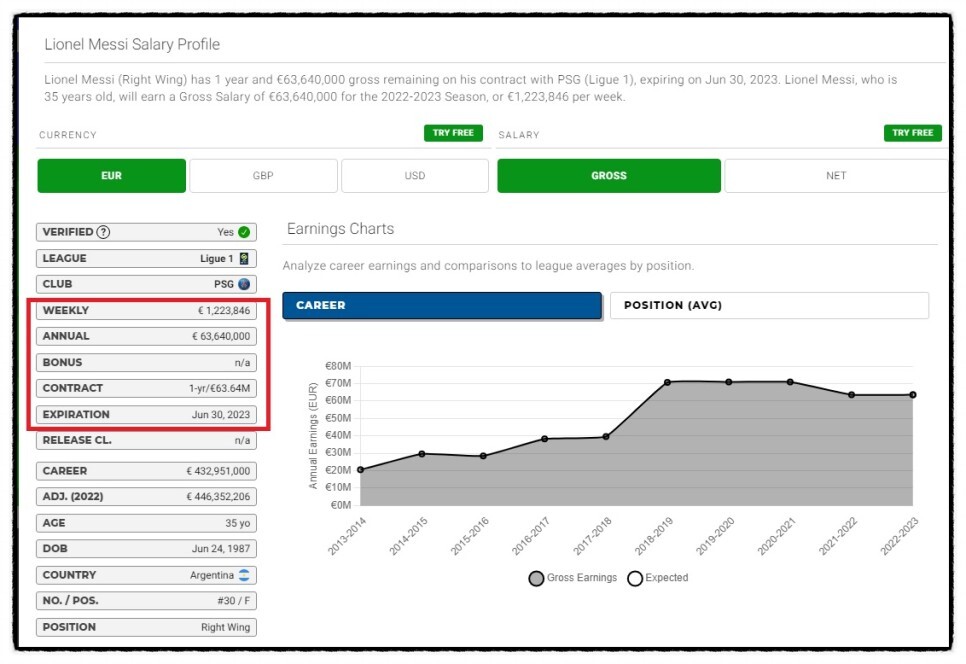966x664 pixels.
Task: Click the Annual value € 63,640,000
Action: coord(221,336)
